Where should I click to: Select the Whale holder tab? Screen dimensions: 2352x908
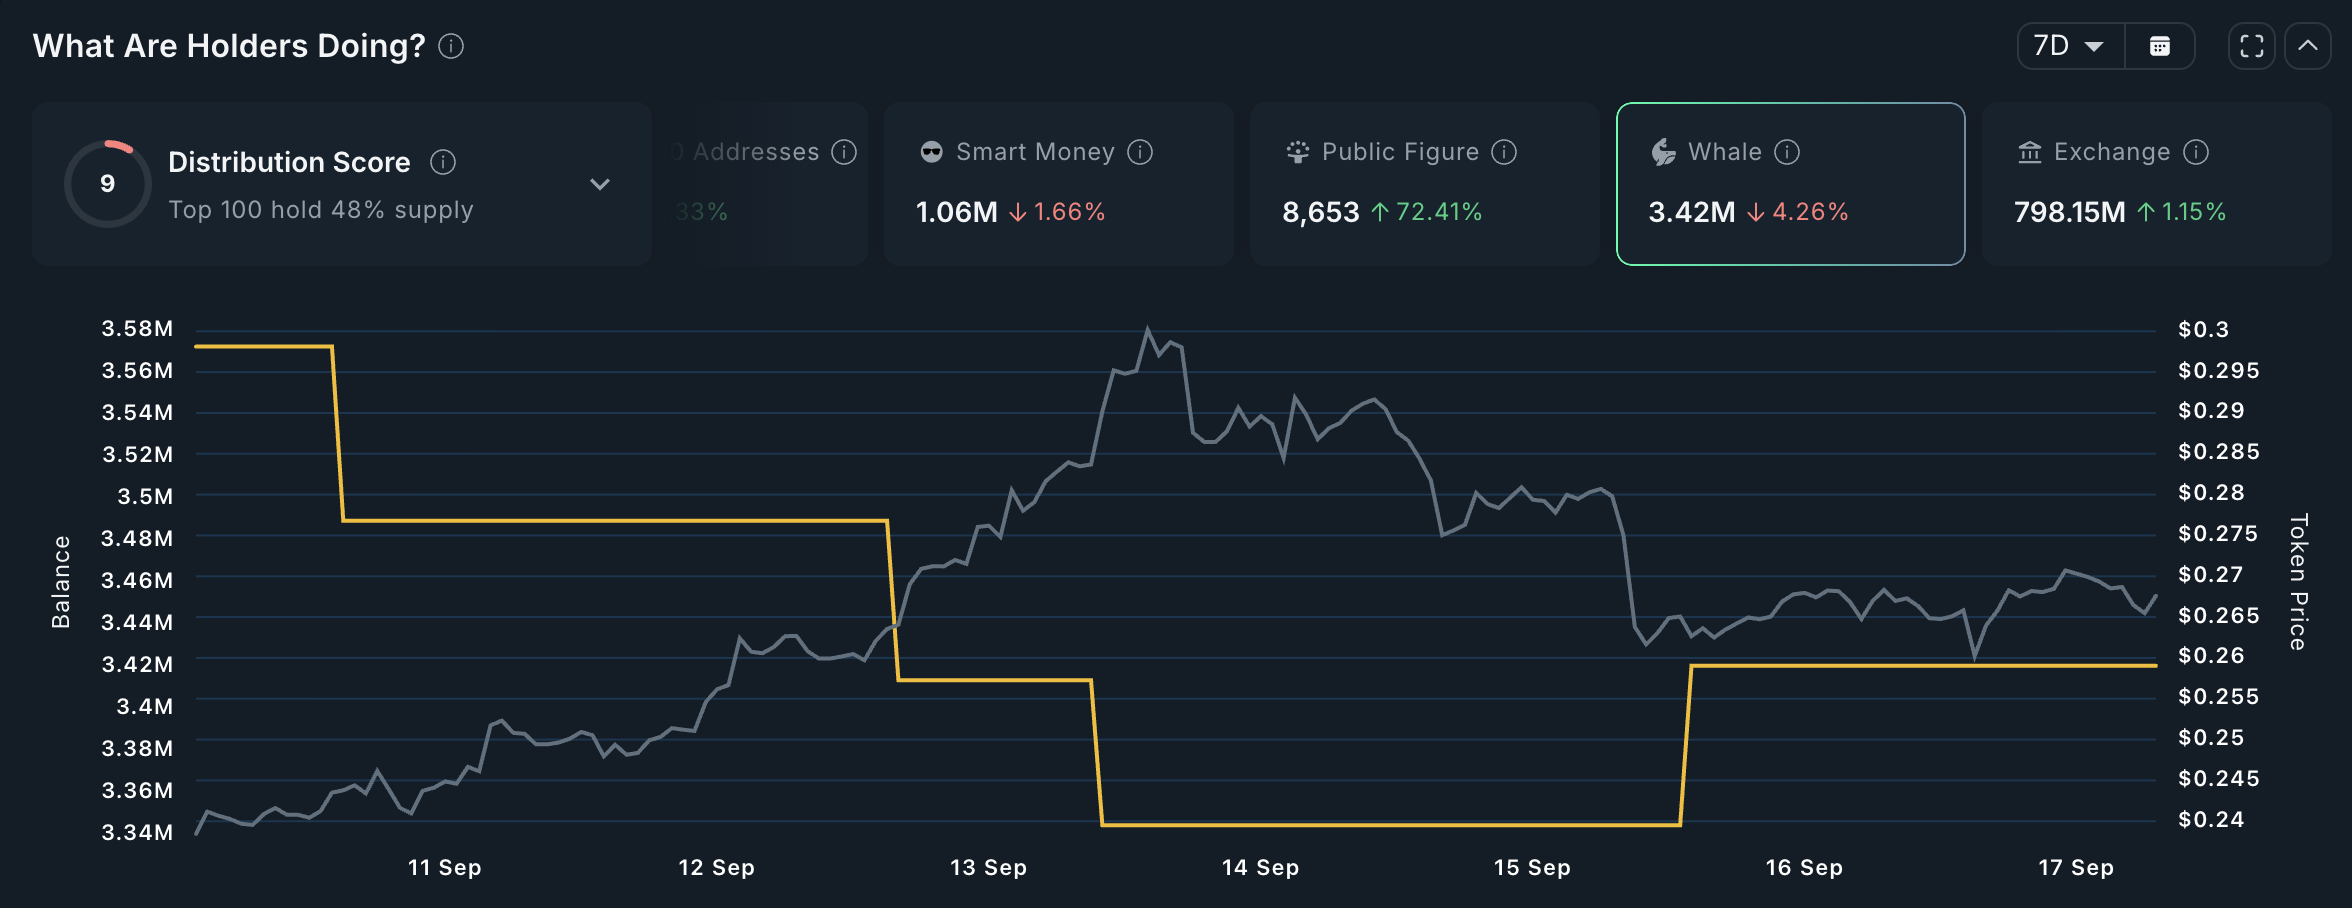(1790, 184)
